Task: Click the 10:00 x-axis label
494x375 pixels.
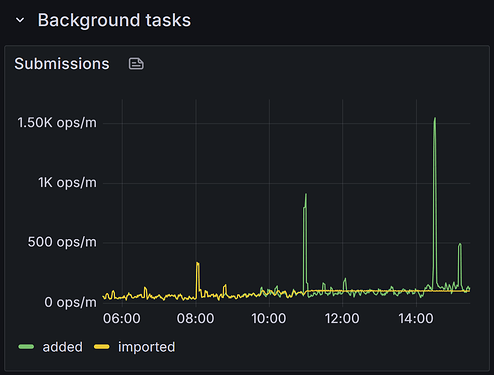Action: click(x=269, y=318)
